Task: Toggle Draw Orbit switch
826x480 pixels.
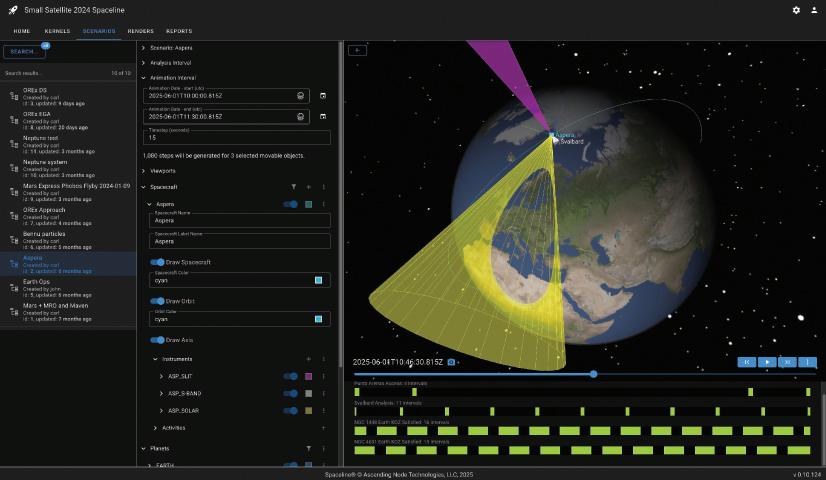Action: click(x=158, y=301)
